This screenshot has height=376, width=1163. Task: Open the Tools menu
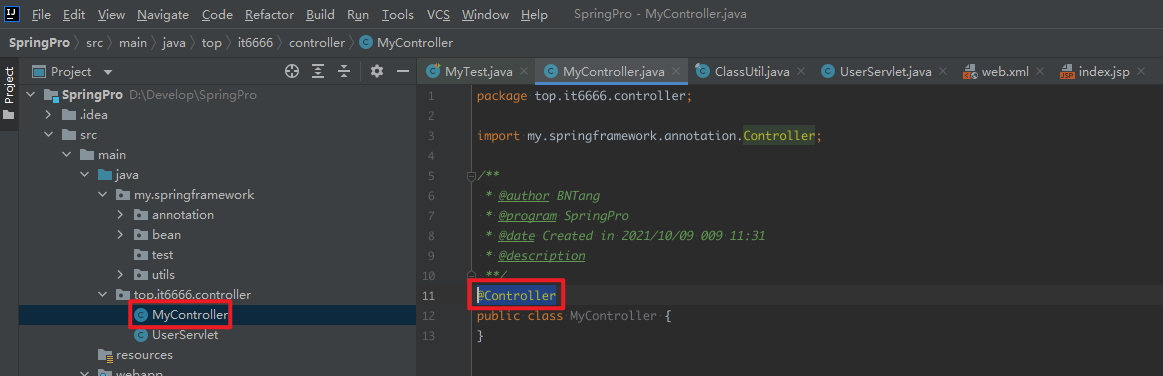tap(398, 15)
